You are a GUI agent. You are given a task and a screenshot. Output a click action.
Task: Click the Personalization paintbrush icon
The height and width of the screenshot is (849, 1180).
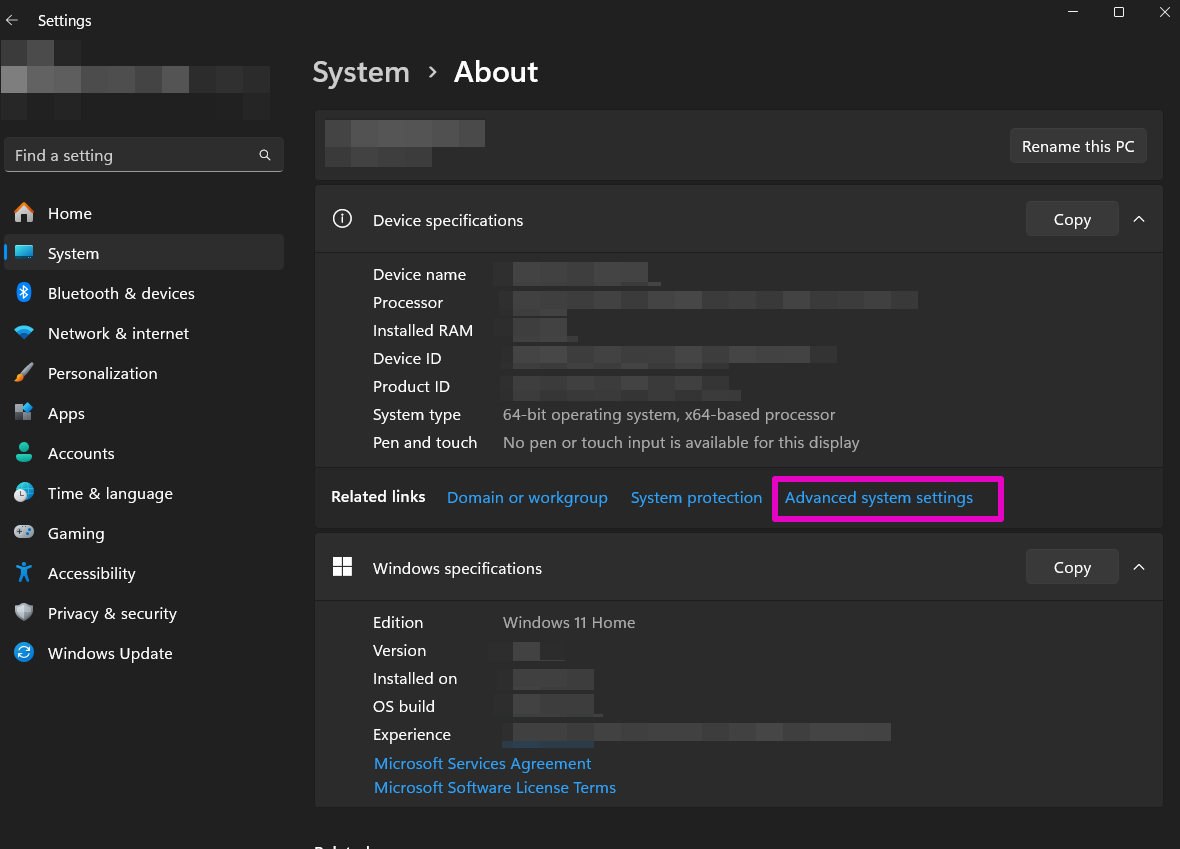(24, 373)
